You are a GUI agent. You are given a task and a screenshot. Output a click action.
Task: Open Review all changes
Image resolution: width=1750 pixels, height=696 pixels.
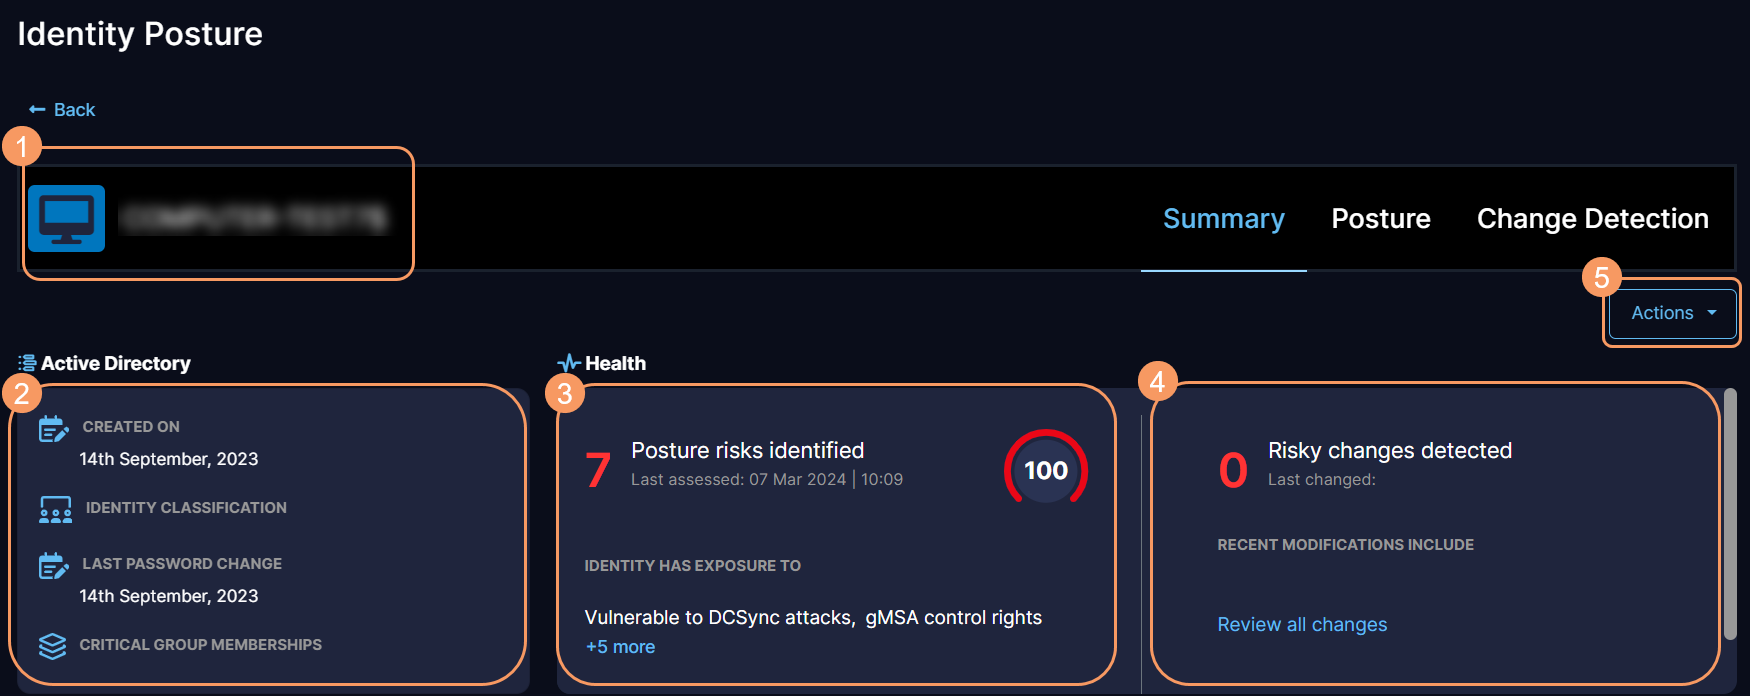[1302, 624]
